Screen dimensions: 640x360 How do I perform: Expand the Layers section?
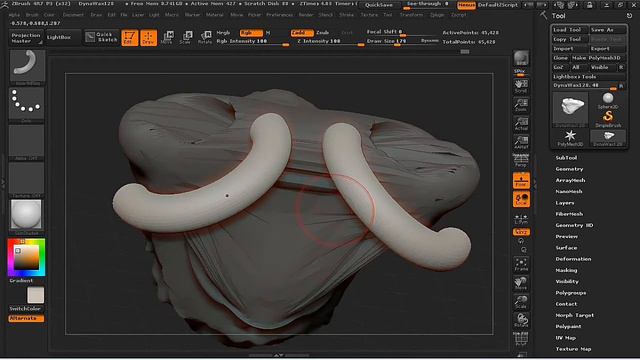564,203
